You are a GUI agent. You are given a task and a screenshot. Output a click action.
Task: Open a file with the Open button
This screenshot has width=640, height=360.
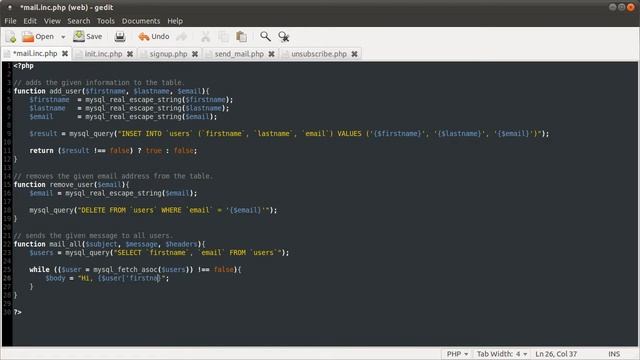[x=38, y=37]
